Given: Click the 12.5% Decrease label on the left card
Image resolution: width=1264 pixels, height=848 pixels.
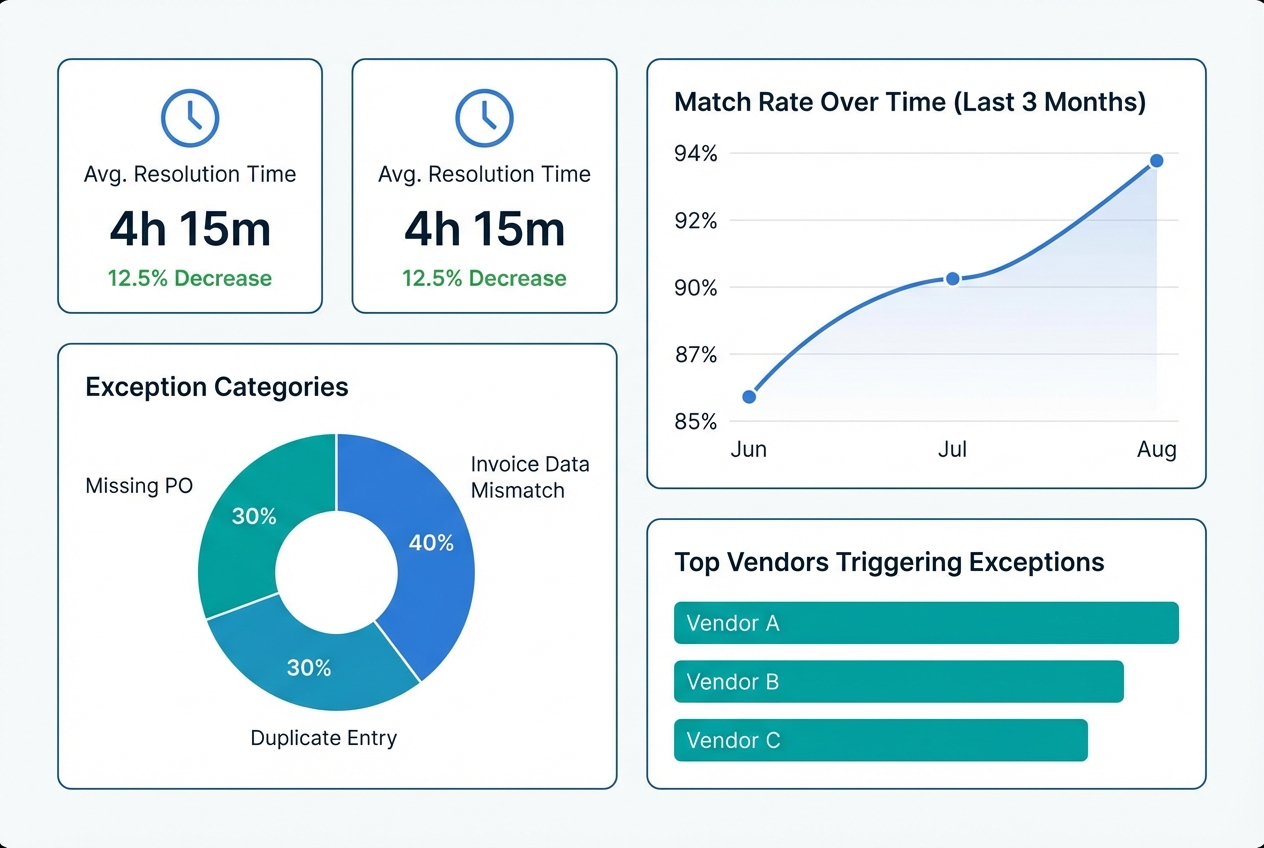Looking at the screenshot, I should [190, 279].
